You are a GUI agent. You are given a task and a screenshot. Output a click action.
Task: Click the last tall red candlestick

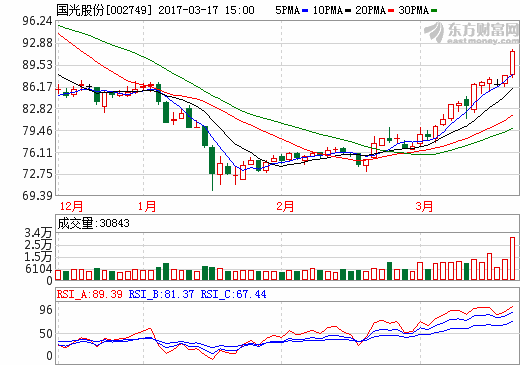click(512, 63)
